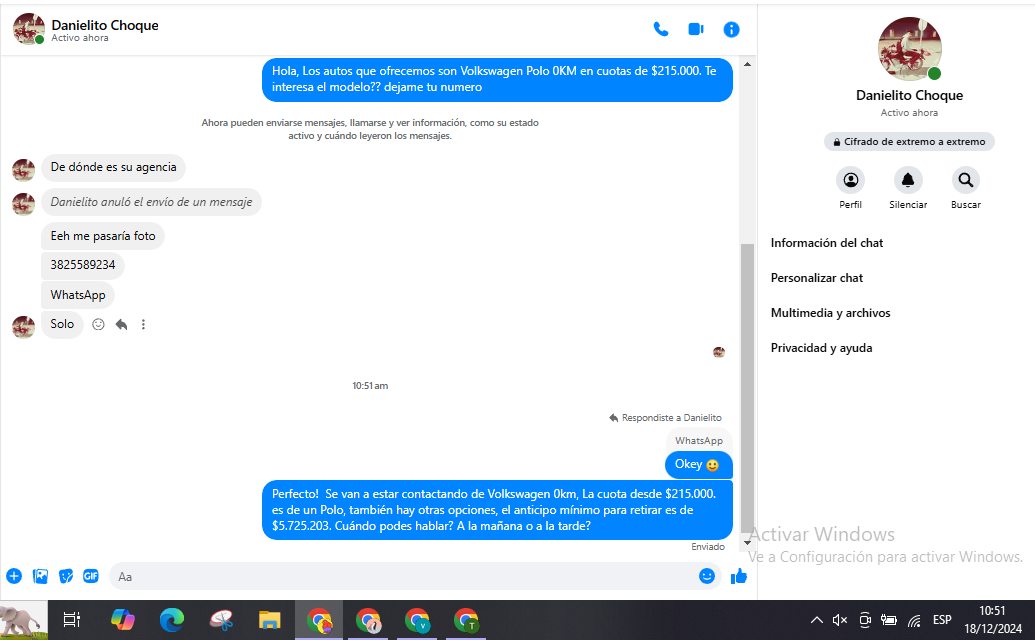Click the Silenciar bell icon
1035x640 pixels.
click(908, 181)
